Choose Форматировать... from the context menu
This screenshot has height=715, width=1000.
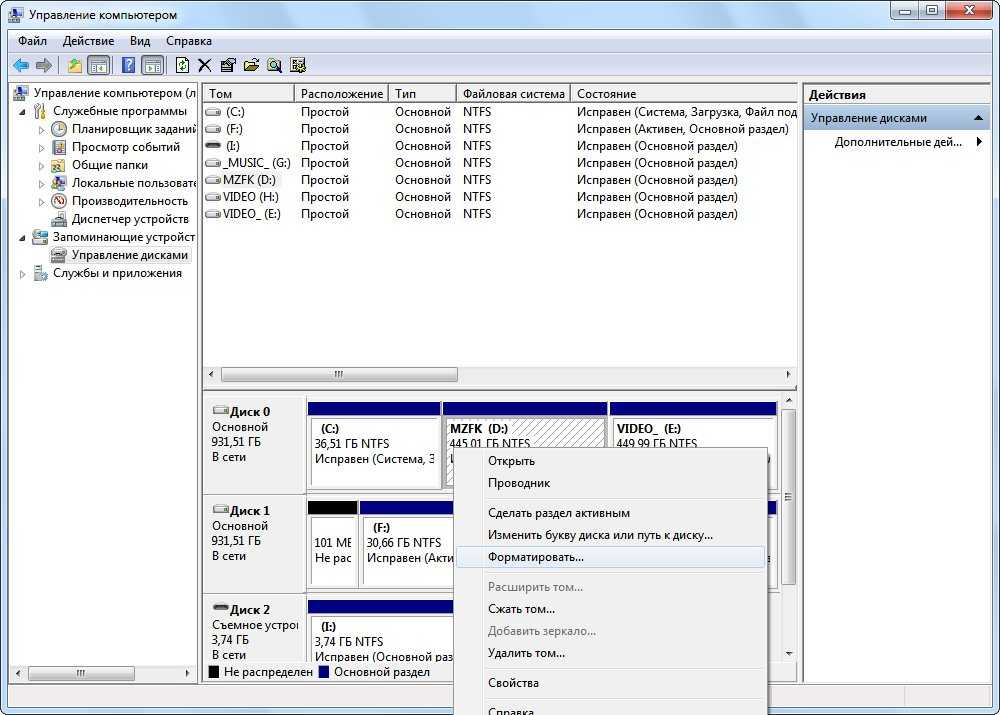[x=535, y=557]
